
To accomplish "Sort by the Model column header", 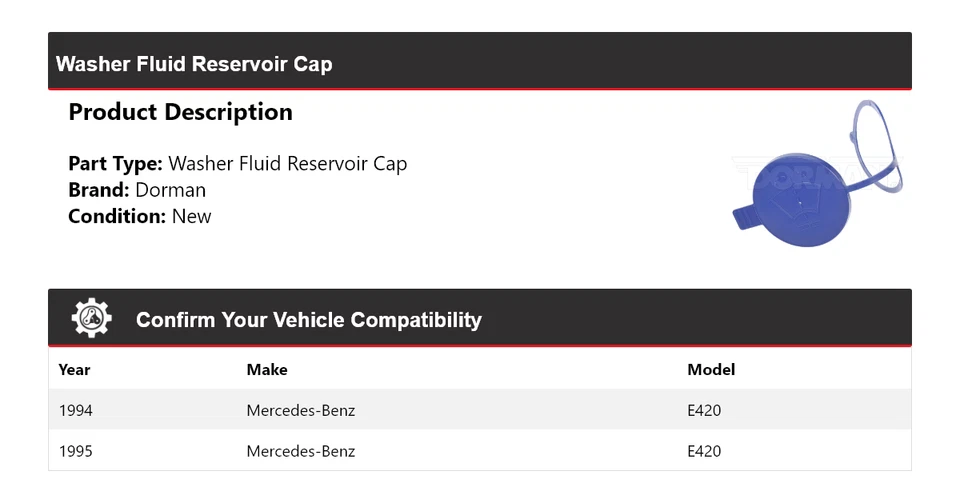I will tap(711, 370).
